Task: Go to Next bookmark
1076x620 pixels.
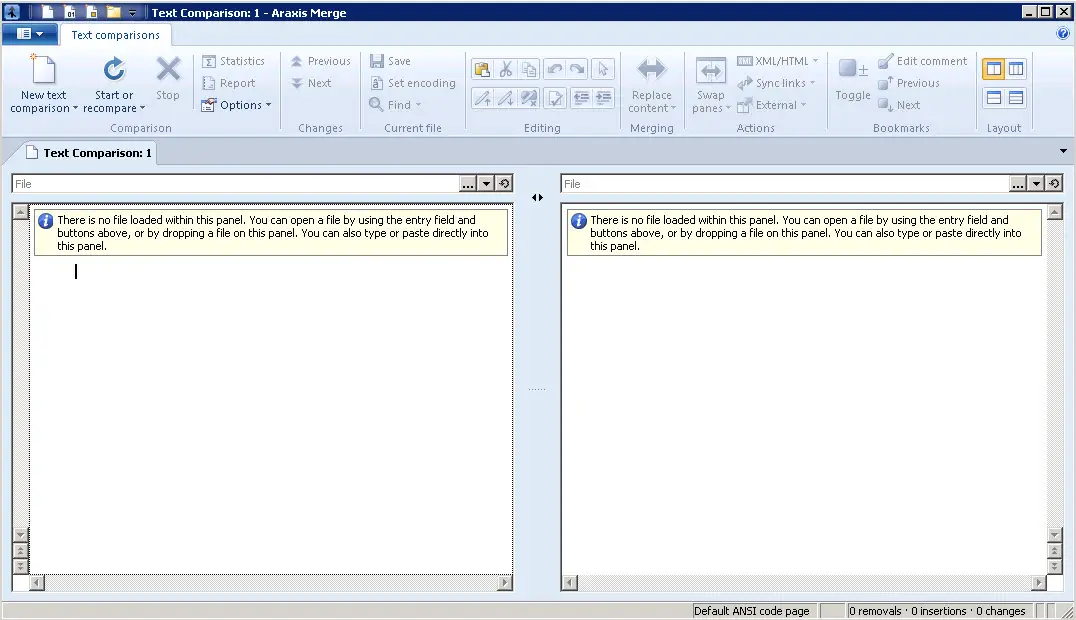Action: [x=899, y=105]
